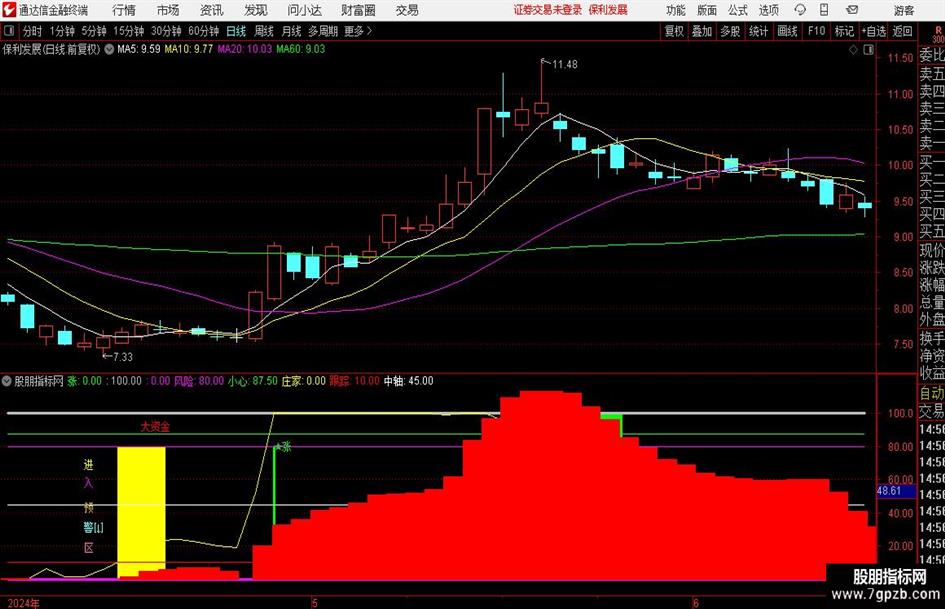Click the 跟踪: 10.00 indicator value
Image resolution: width=945 pixels, height=609 pixels.
354,381
